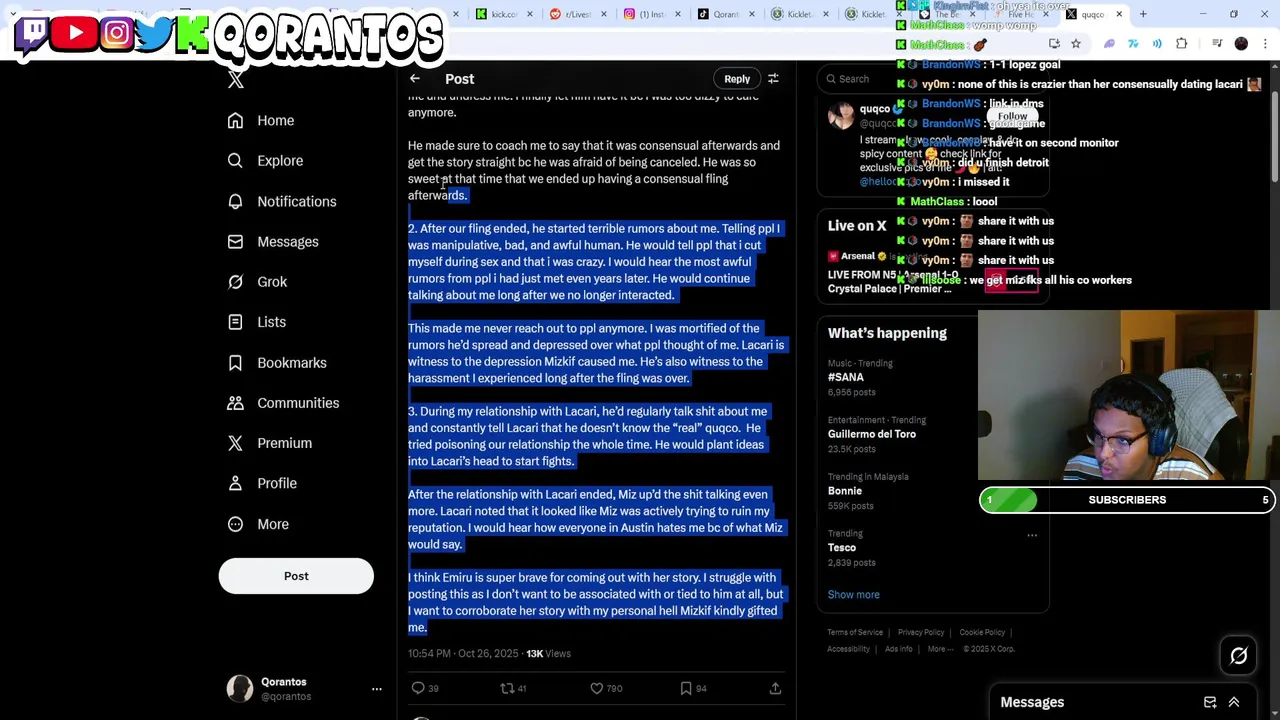This screenshot has height=720, width=1280.
Task: Open Terms of Service footer link
Action: [855, 632]
